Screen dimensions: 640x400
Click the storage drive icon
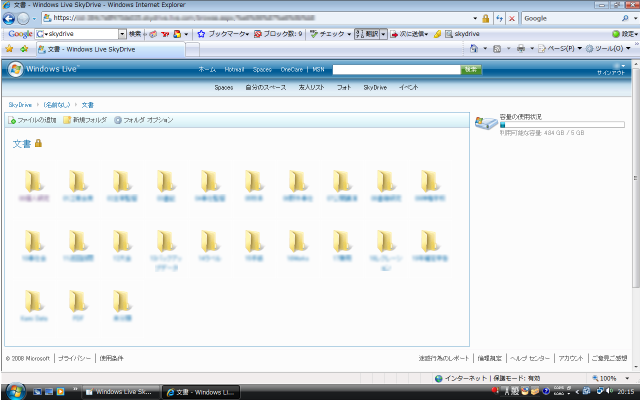[x=486, y=122]
